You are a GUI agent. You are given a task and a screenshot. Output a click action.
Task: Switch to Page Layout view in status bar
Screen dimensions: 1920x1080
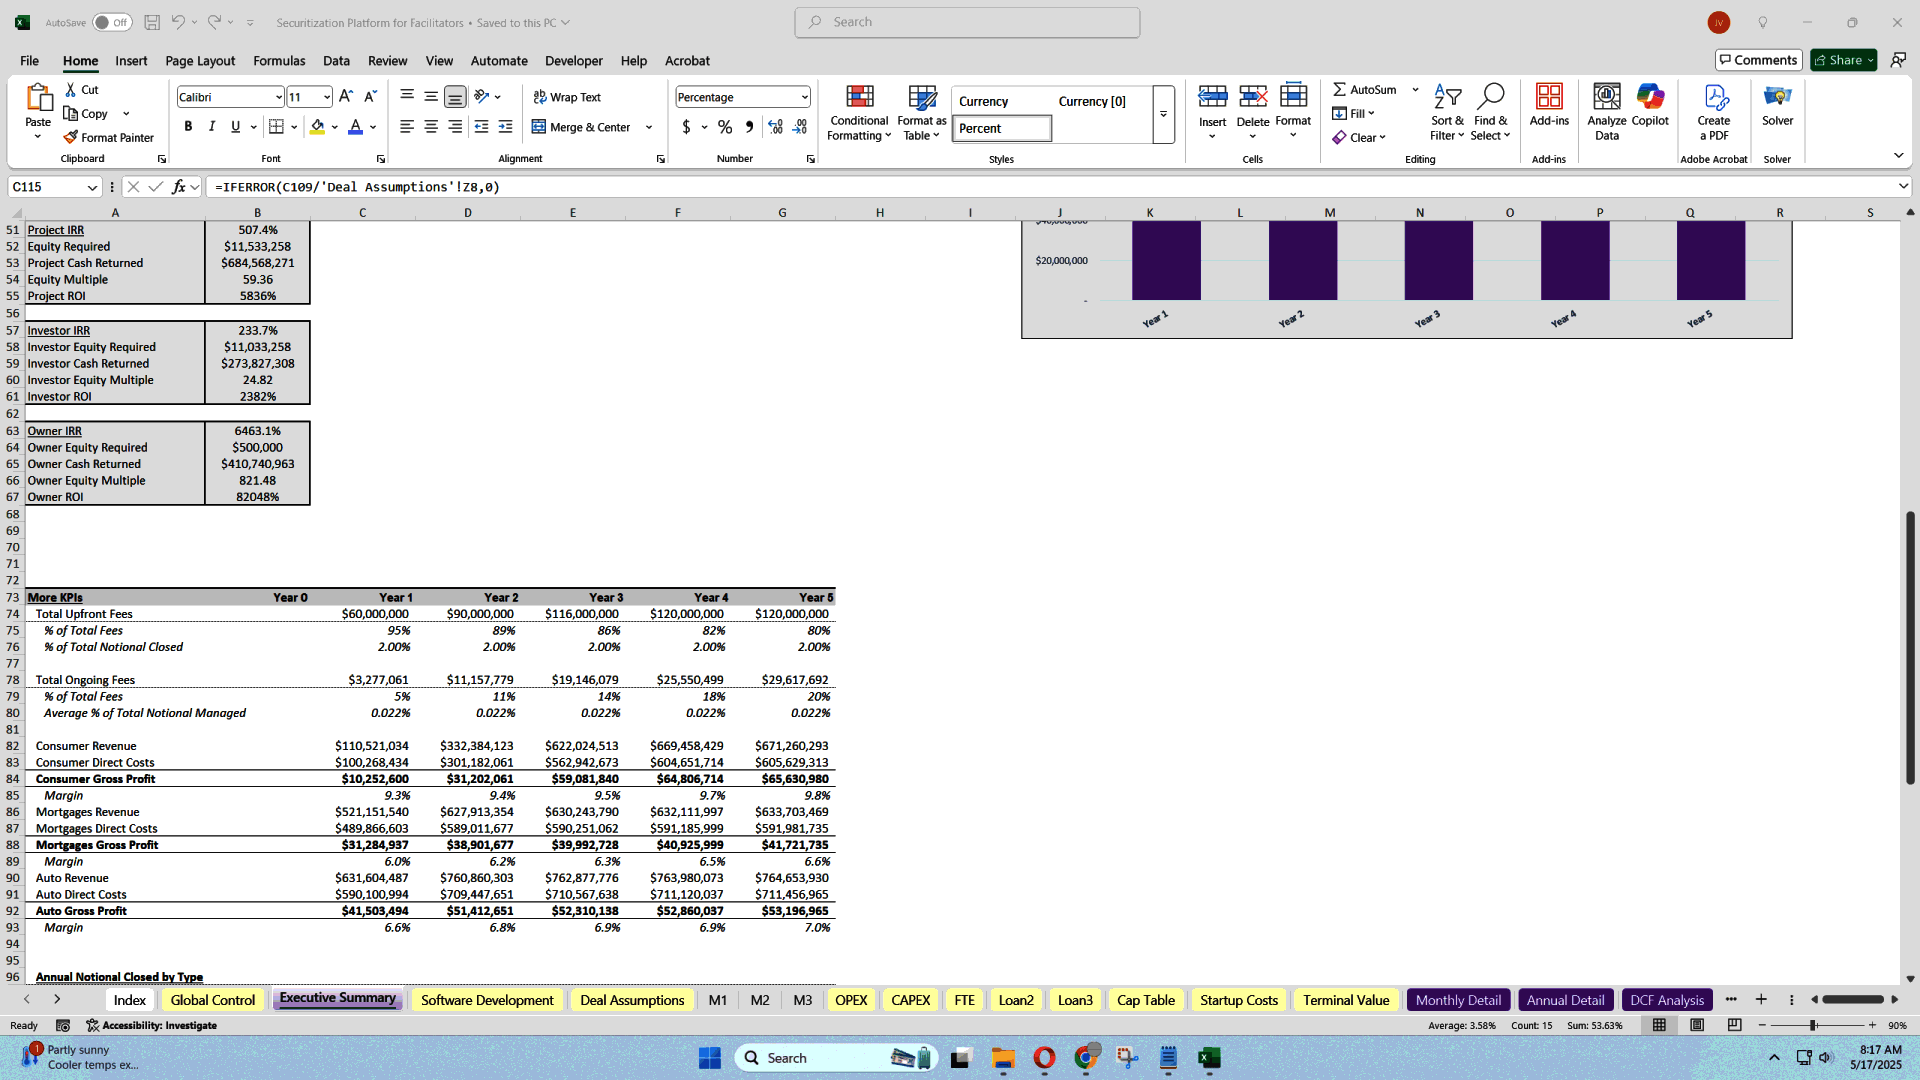tap(1697, 1025)
